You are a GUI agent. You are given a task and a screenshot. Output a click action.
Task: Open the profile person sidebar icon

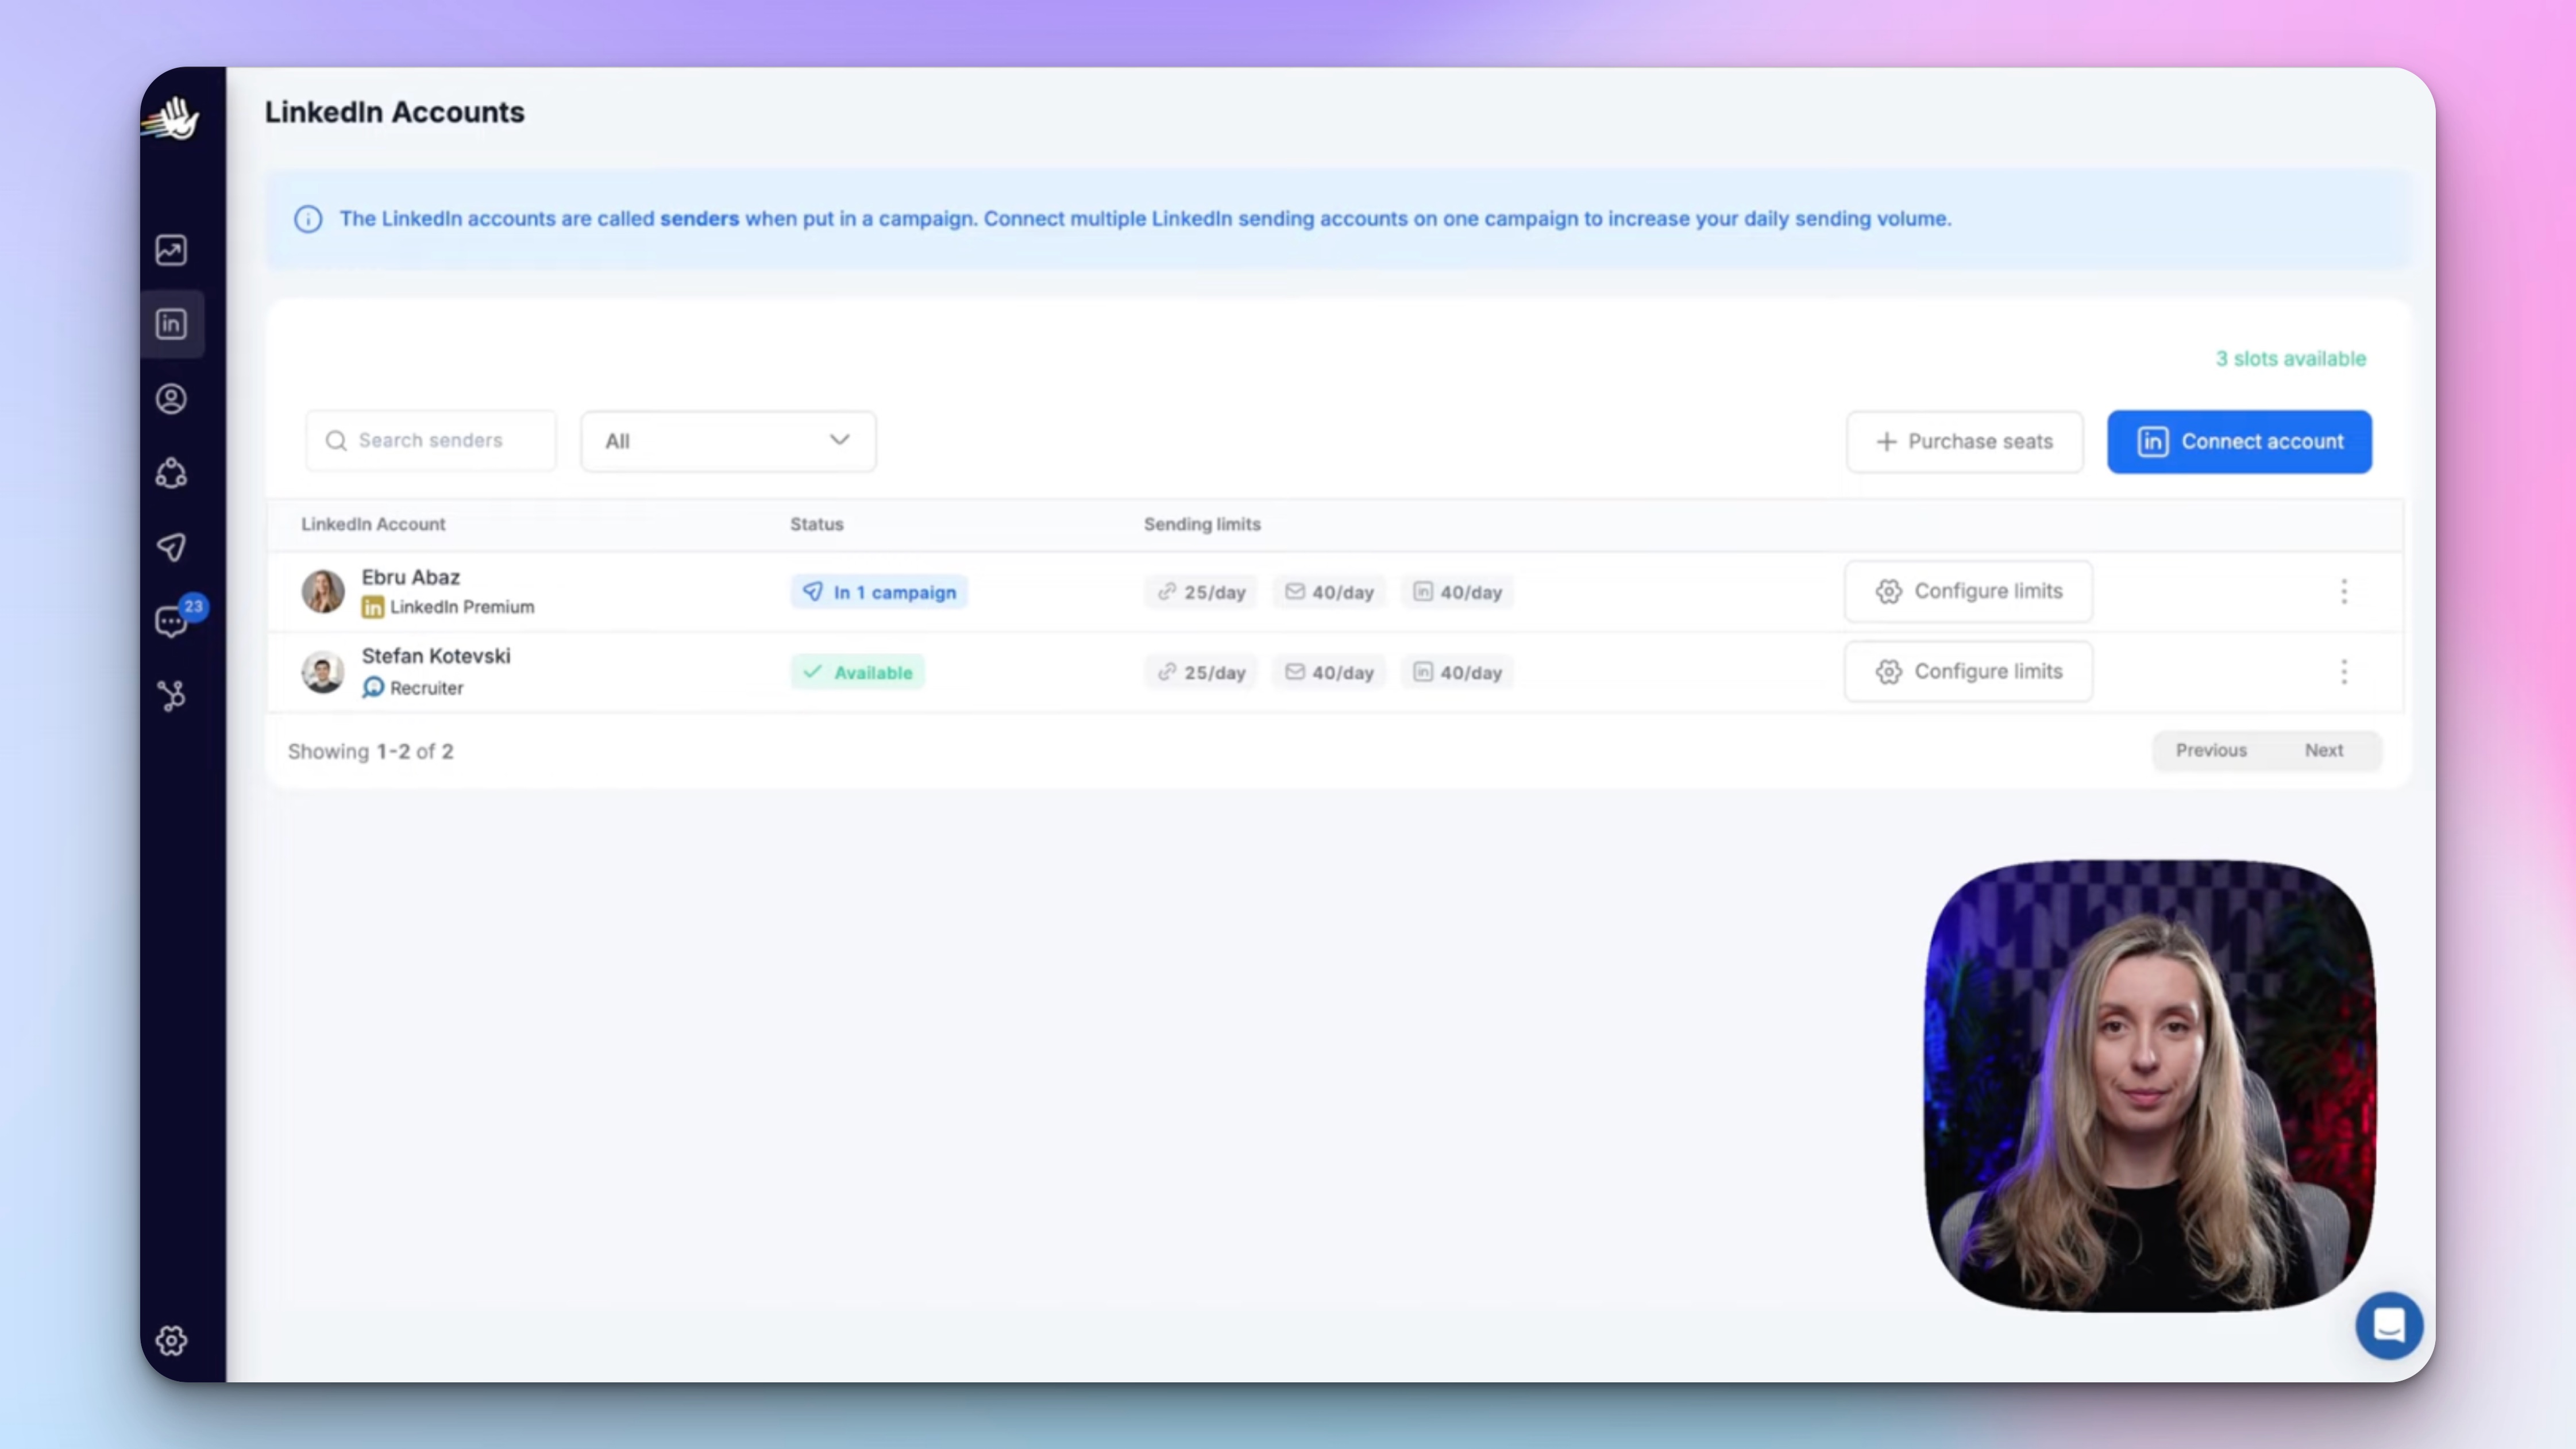[171, 399]
